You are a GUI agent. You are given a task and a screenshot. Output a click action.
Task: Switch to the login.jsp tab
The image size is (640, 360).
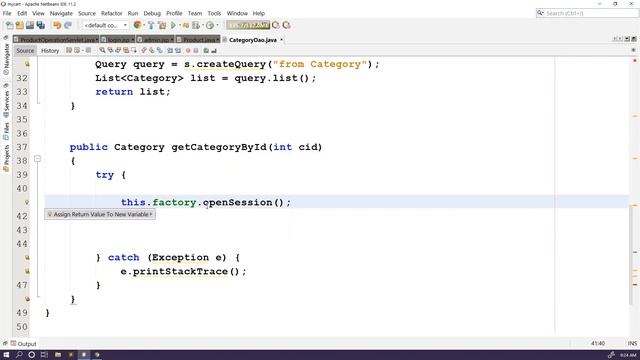118,40
